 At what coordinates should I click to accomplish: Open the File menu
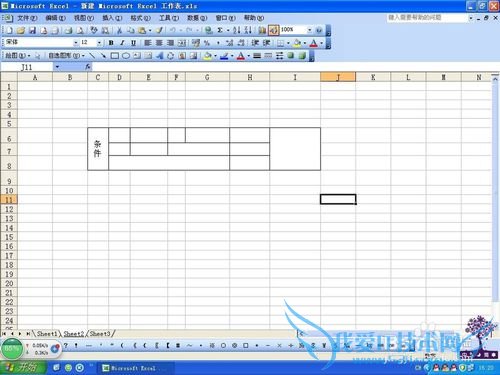27,18
